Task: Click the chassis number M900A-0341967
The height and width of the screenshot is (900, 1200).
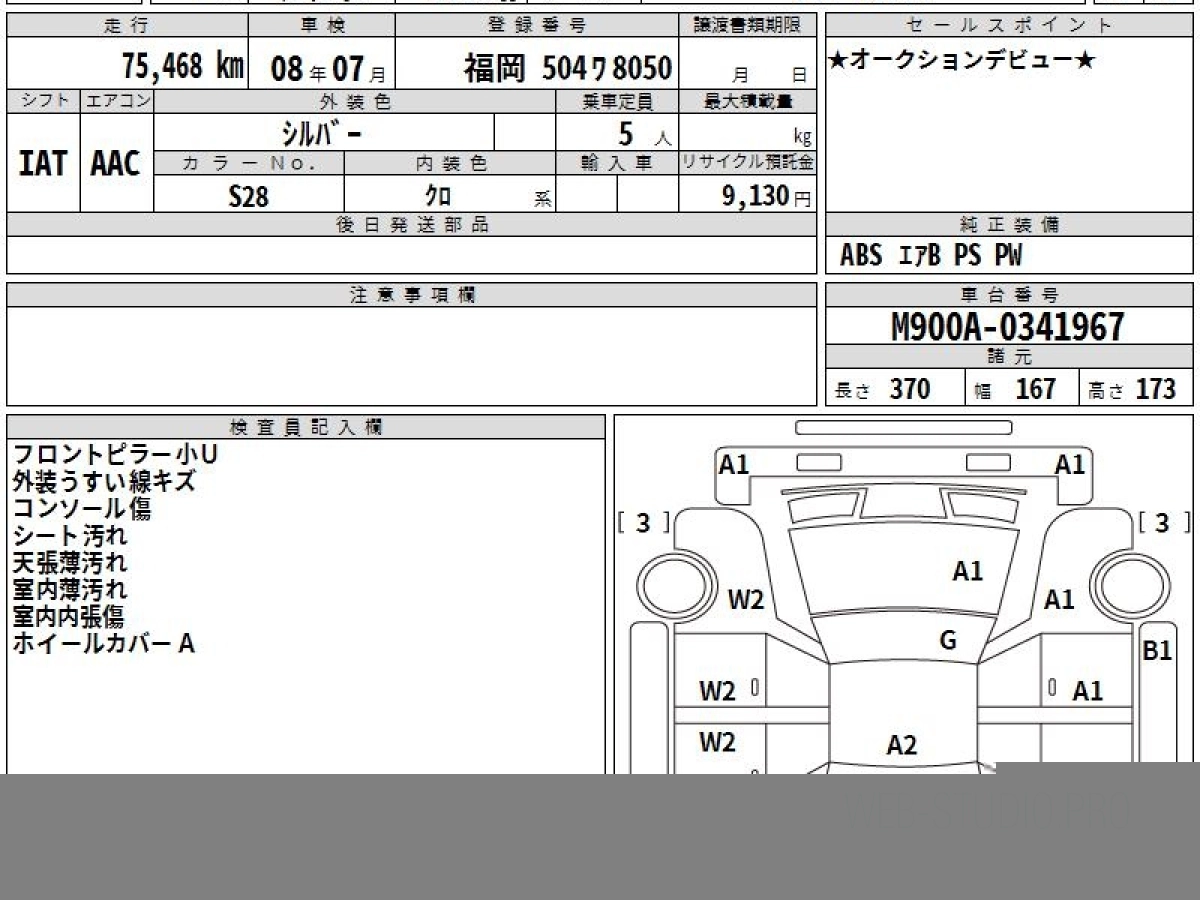Action: coord(1008,327)
